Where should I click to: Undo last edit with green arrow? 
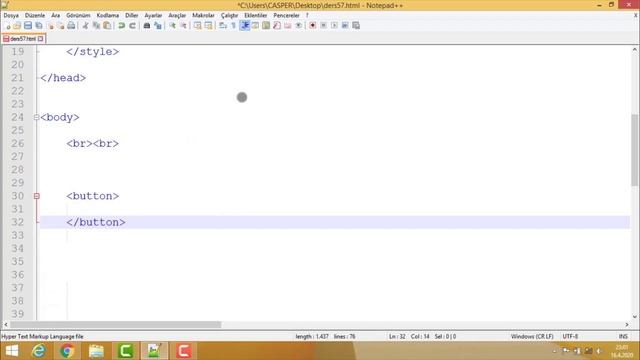pos(121,26)
